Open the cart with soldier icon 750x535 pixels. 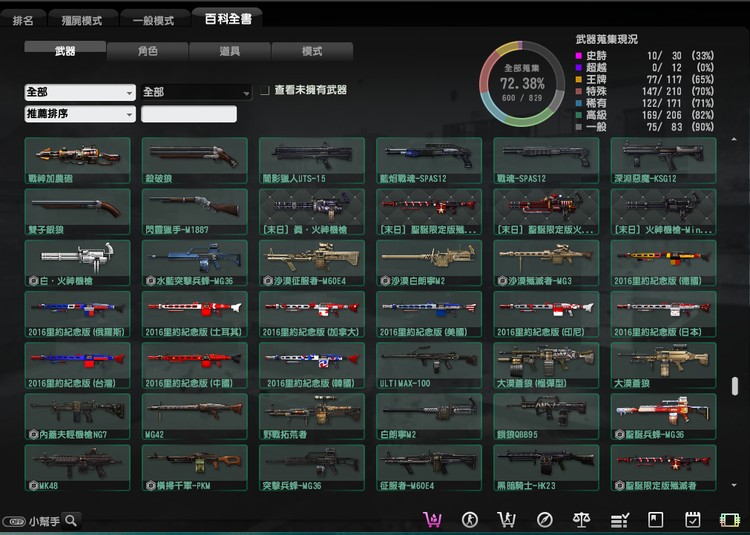pyautogui.click(x=507, y=520)
